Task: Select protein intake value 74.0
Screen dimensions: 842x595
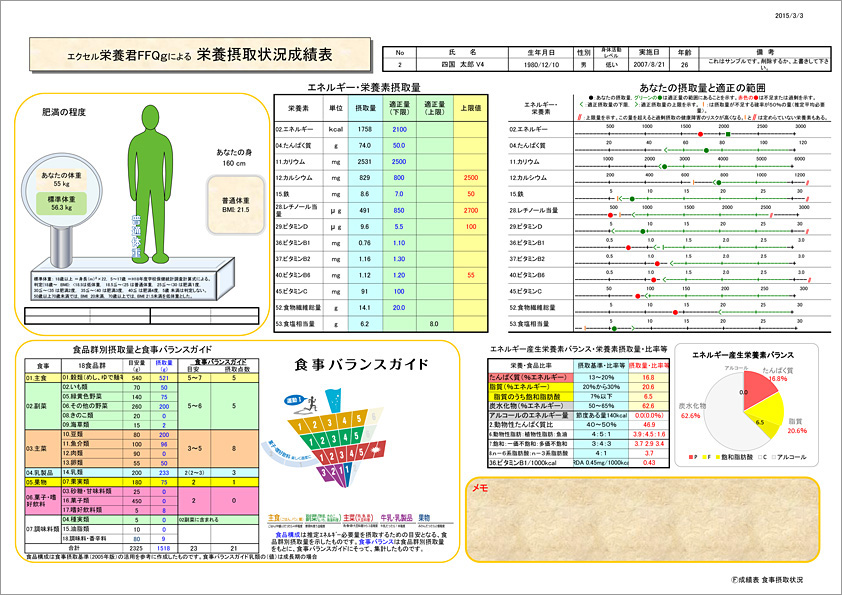Action: 365,146
